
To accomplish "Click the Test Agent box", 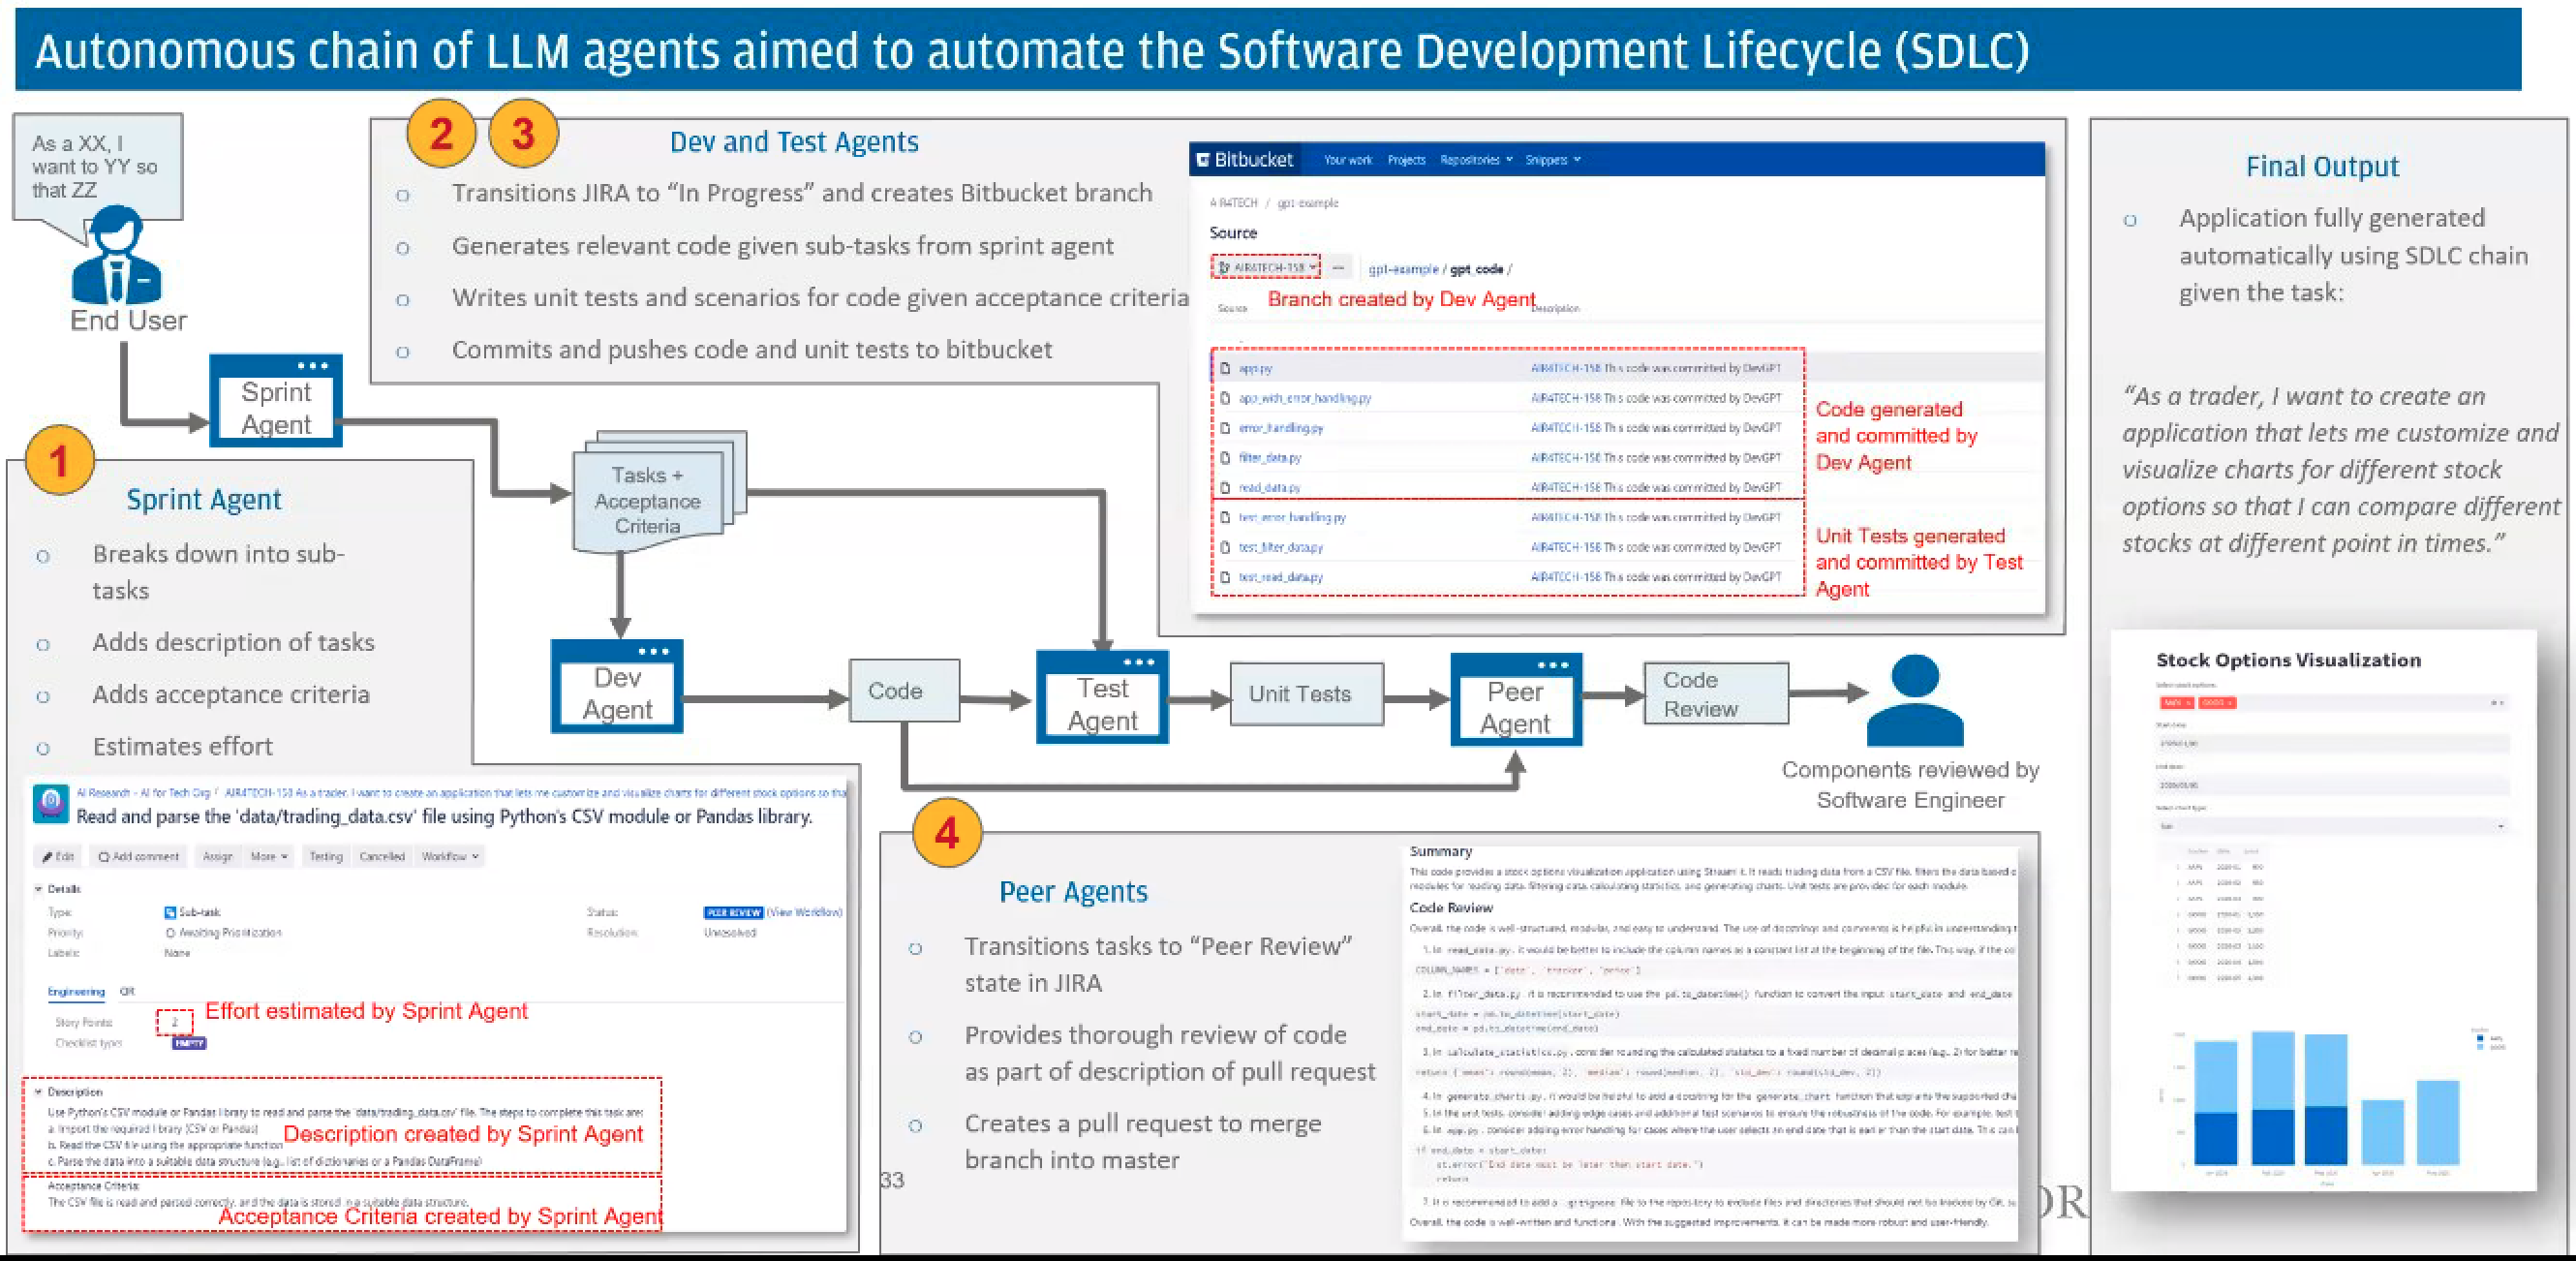I will click(x=1102, y=697).
